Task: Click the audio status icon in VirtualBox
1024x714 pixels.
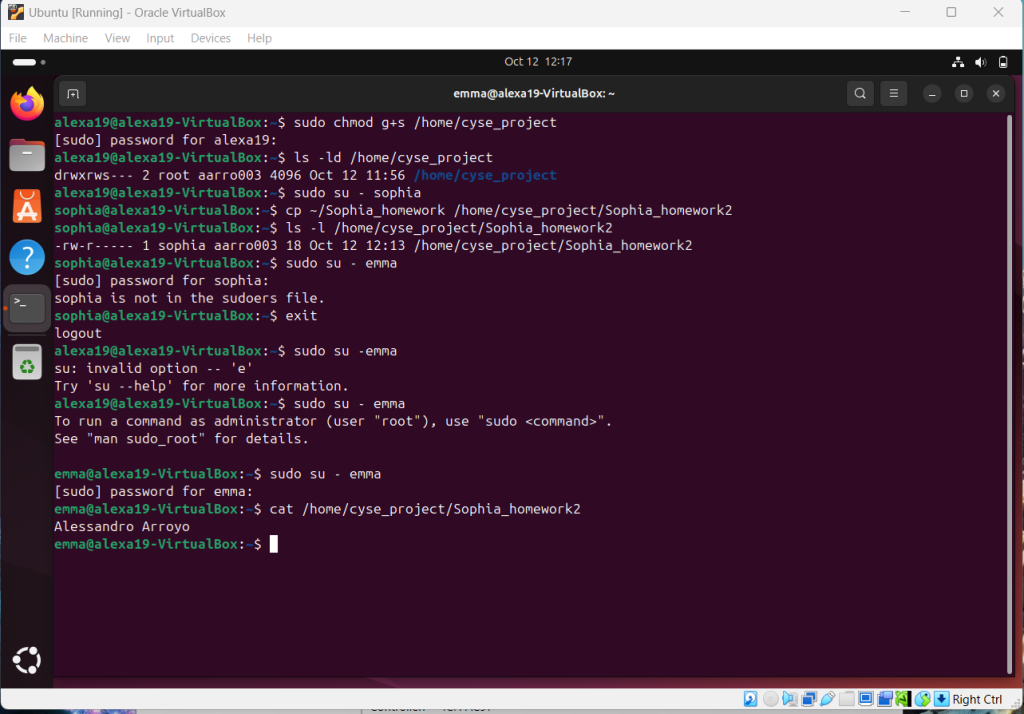Action: pyautogui.click(x=790, y=699)
